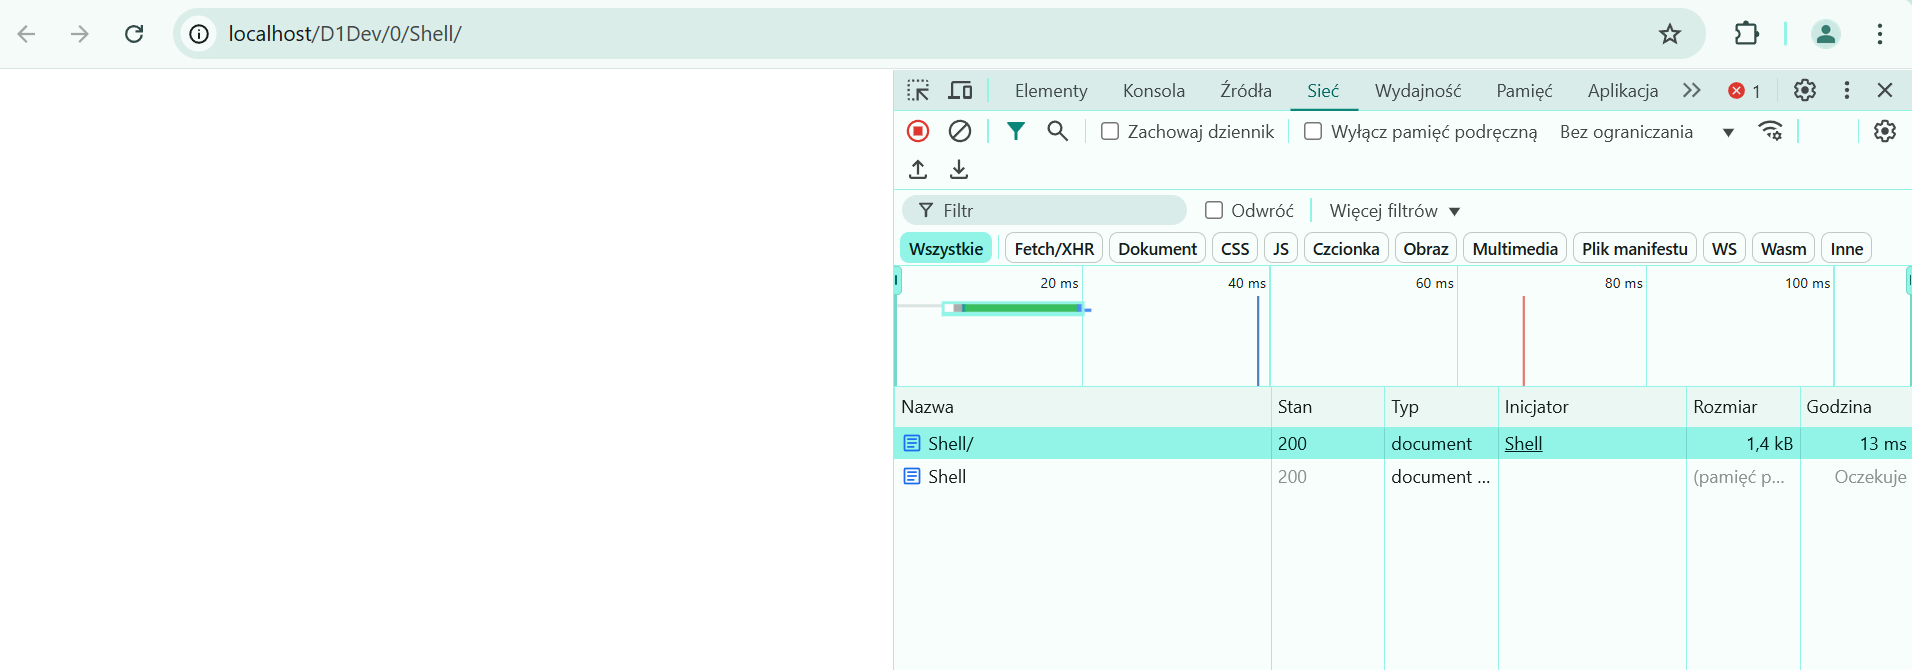1912x670 pixels.
Task: Filter by JS type
Action: coord(1281,249)
